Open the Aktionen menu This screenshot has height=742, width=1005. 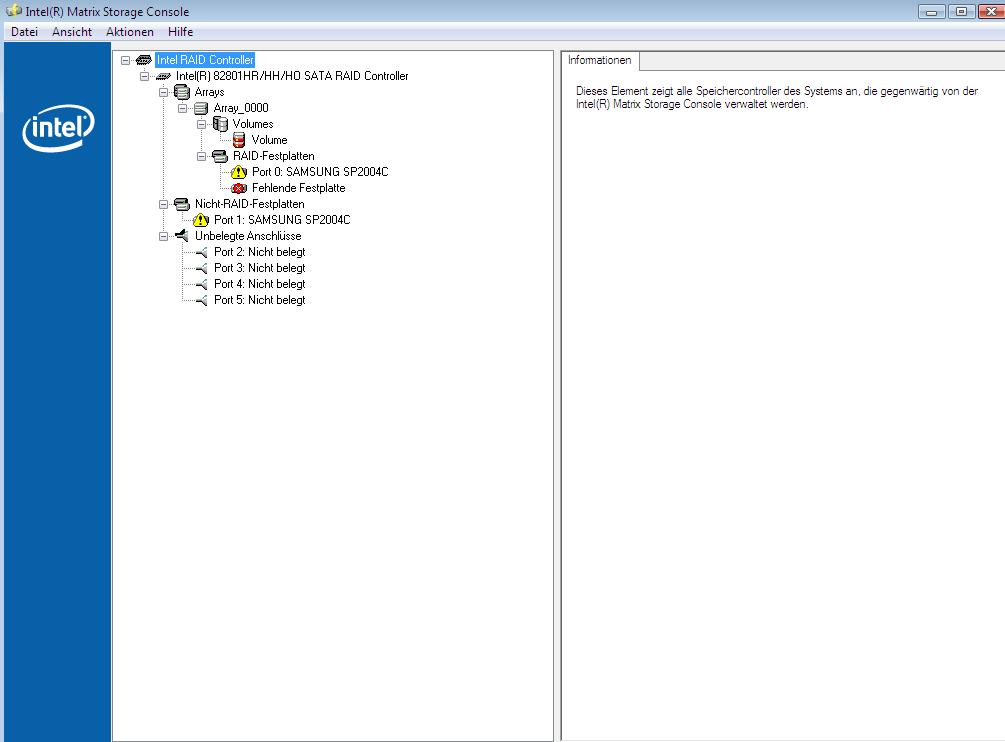coord(129,32)
